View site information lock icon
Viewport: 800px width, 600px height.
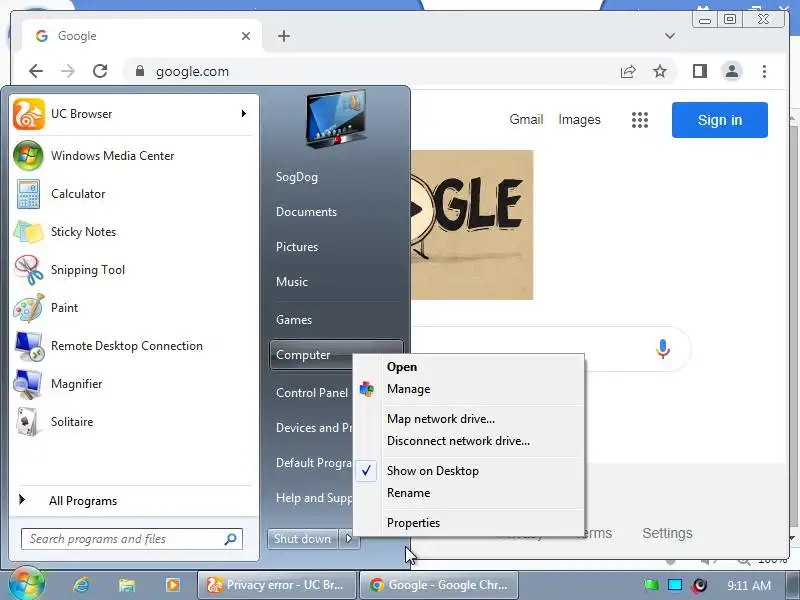140,71
